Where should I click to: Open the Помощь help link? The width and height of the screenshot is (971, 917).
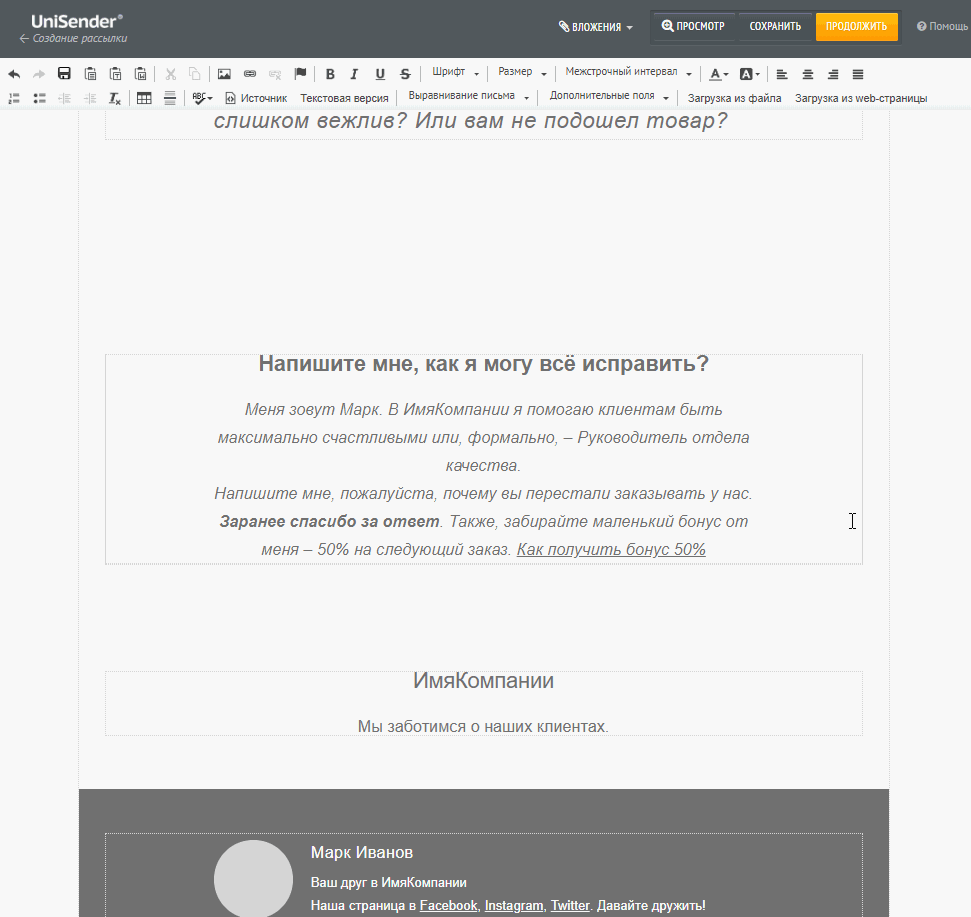click(943, 27)
